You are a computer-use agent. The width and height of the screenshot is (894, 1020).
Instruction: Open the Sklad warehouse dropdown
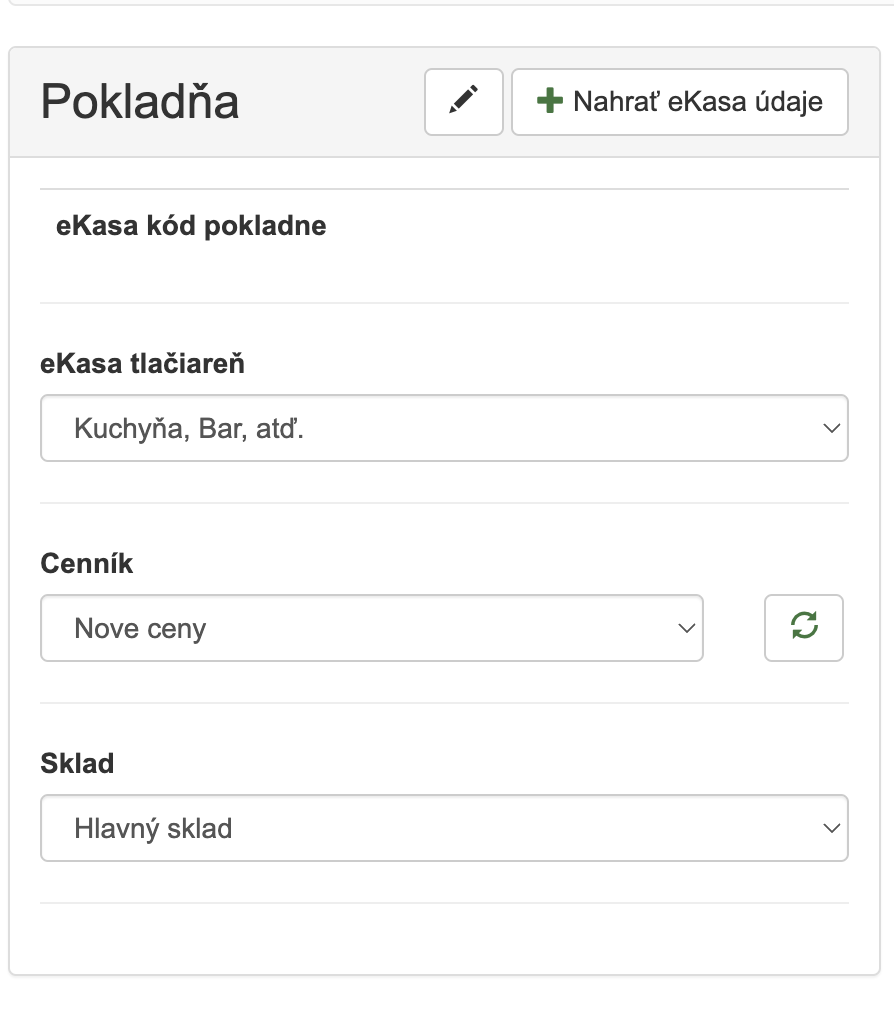[444, 828]
